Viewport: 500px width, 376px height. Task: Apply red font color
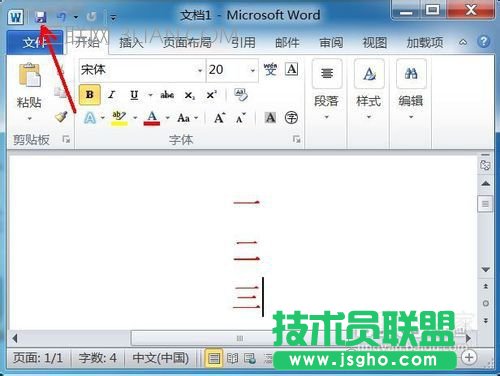point(152,118)
